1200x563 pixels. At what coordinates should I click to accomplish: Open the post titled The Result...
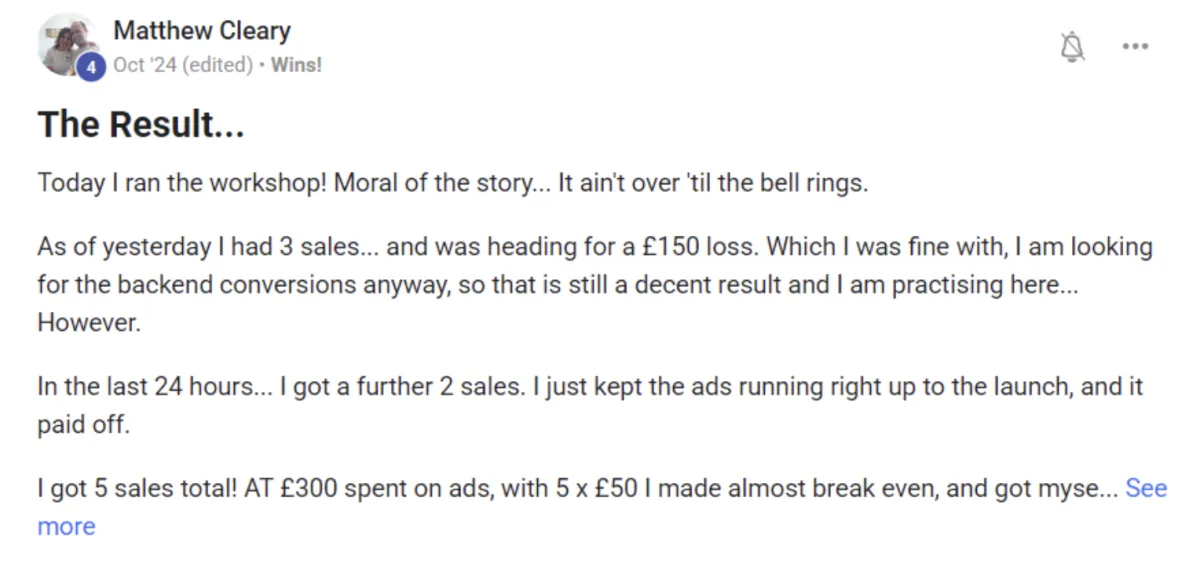point(141,125)
